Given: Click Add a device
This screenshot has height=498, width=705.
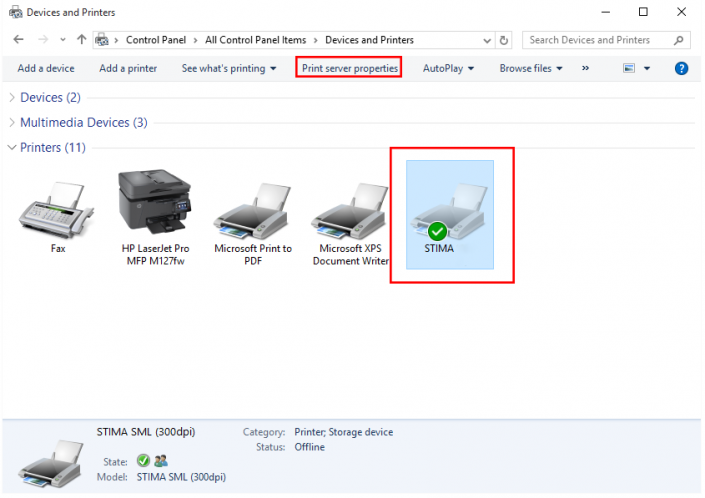Looking at the screenshot, I should pyautogui.click(x=46, y=69).
